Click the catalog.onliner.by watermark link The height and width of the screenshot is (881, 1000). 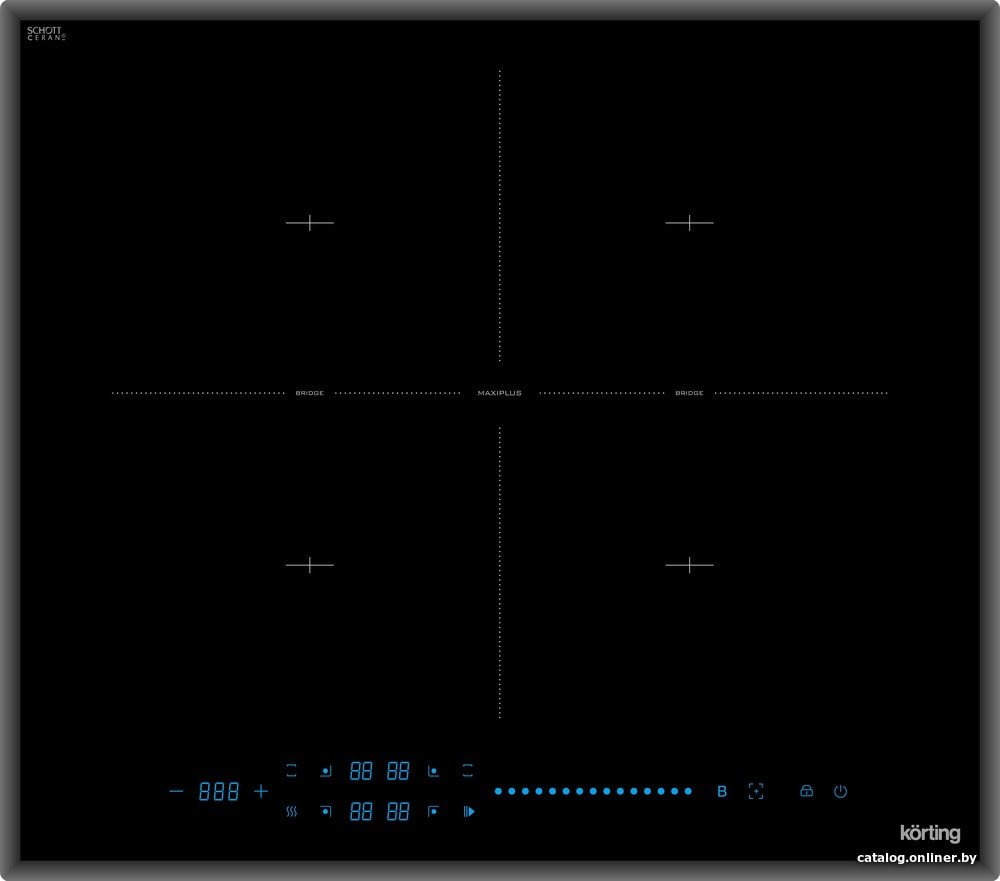pos(916,857)
